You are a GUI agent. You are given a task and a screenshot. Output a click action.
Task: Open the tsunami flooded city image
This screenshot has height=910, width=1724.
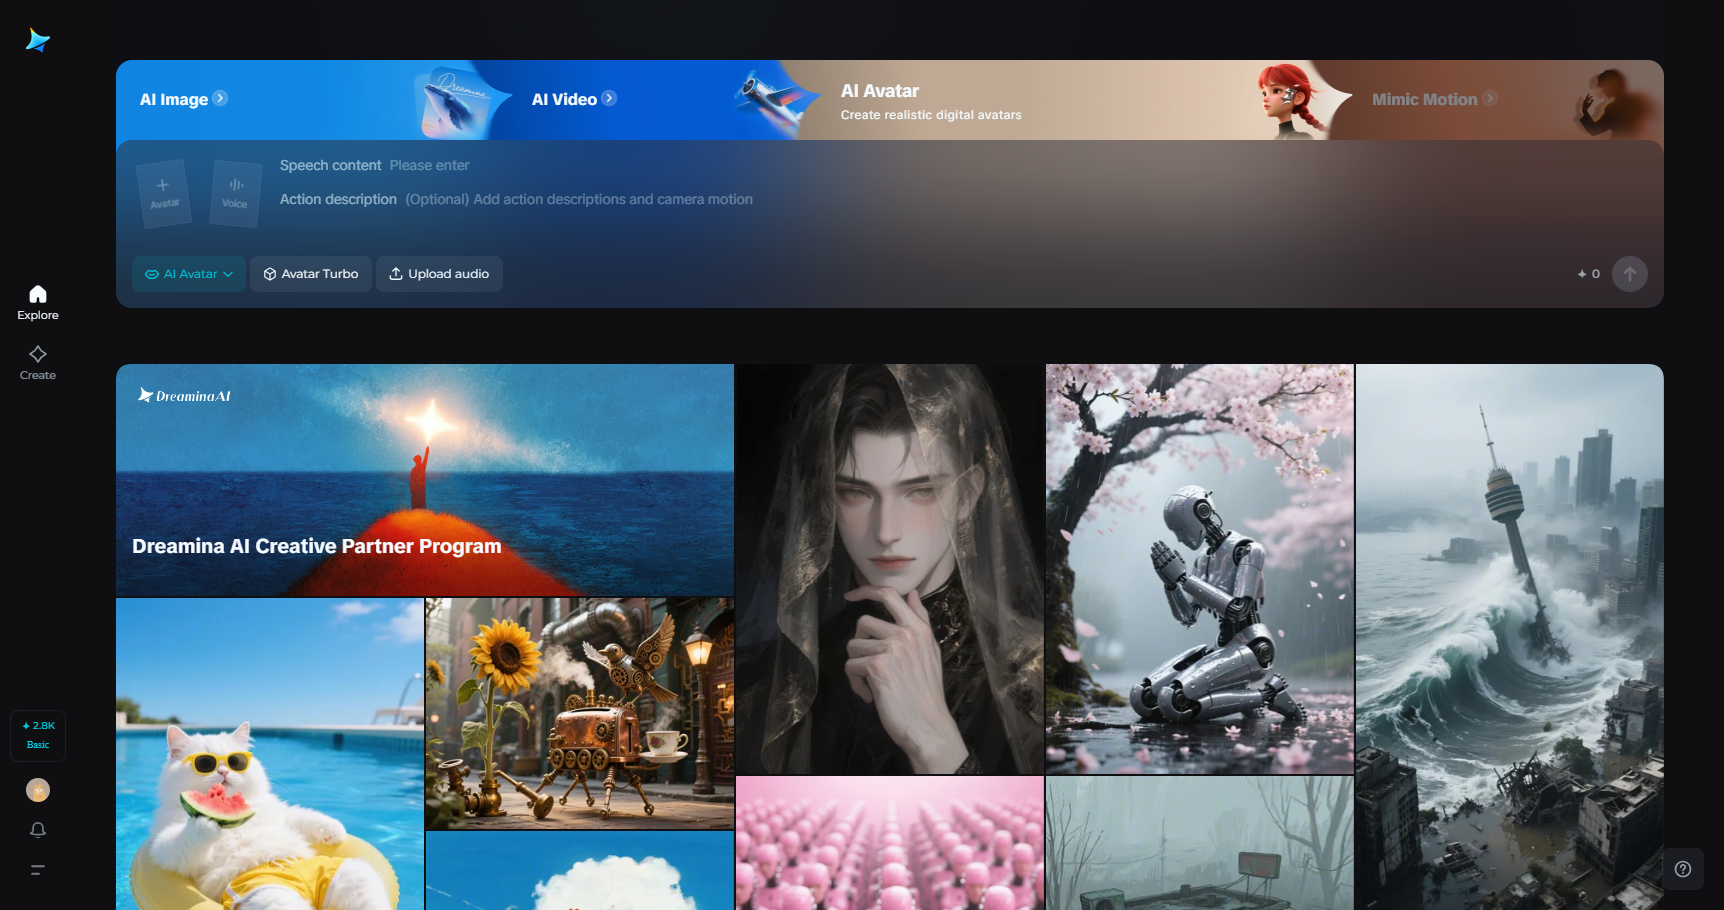(1510, 637)
